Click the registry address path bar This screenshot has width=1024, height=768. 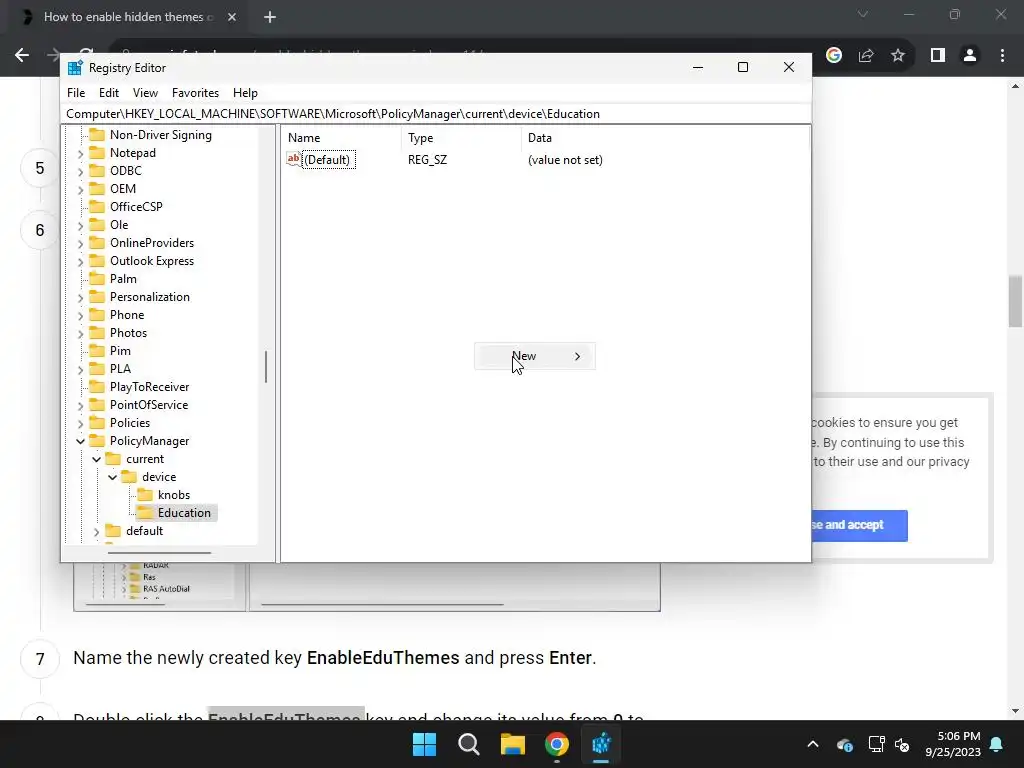tap(436, 114)
